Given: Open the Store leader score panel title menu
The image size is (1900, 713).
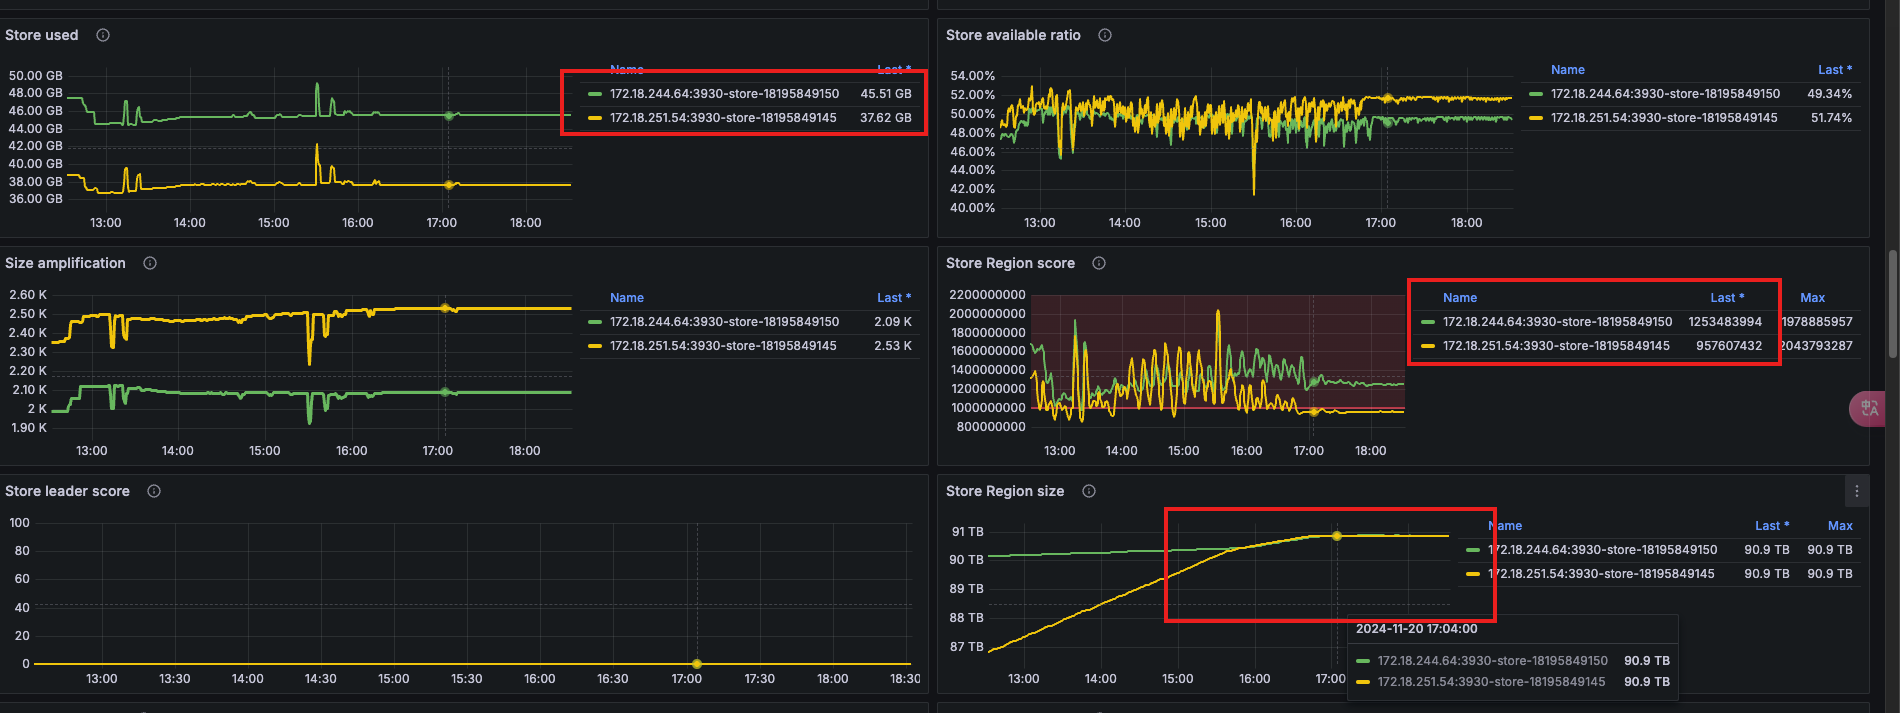Looking at the screenshot, I should [67, 491].
